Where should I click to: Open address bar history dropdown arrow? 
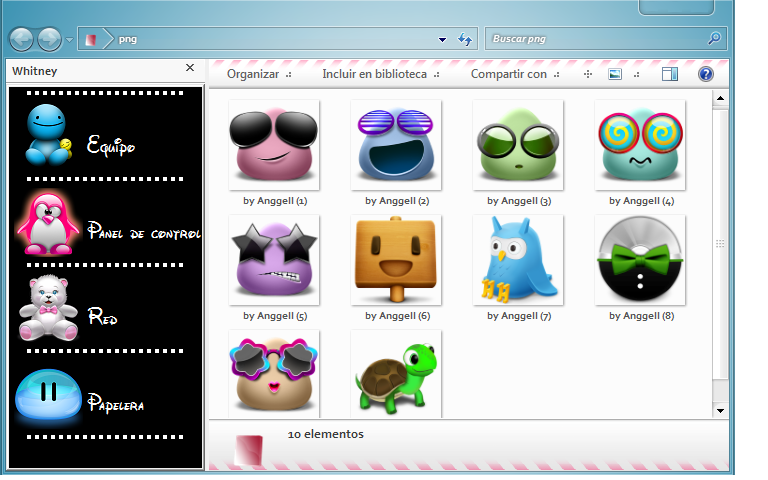click(x=442, y=40)
